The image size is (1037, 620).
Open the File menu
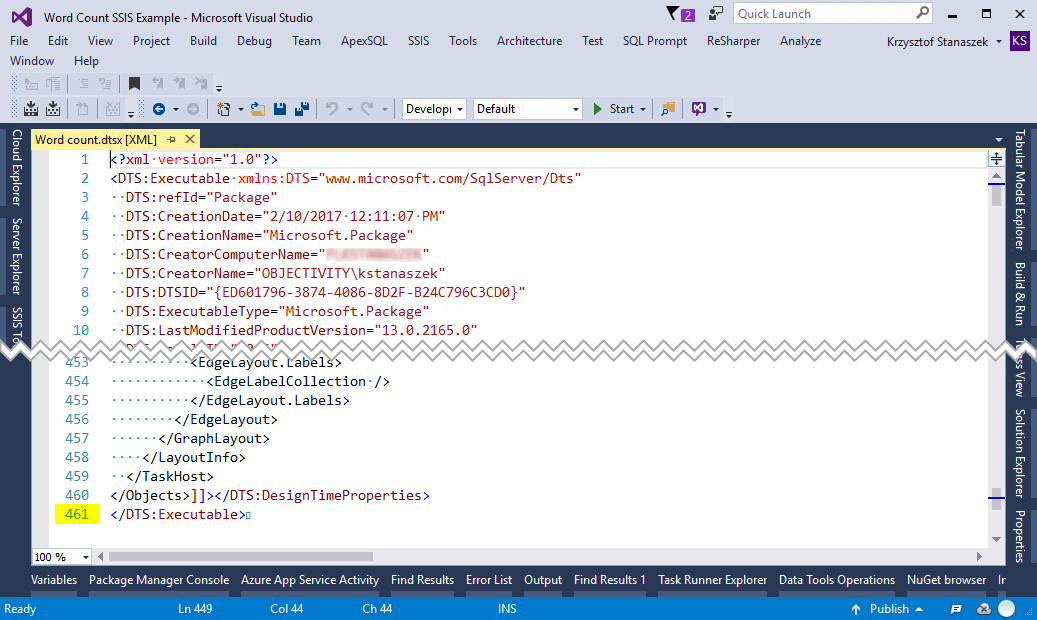19,41
